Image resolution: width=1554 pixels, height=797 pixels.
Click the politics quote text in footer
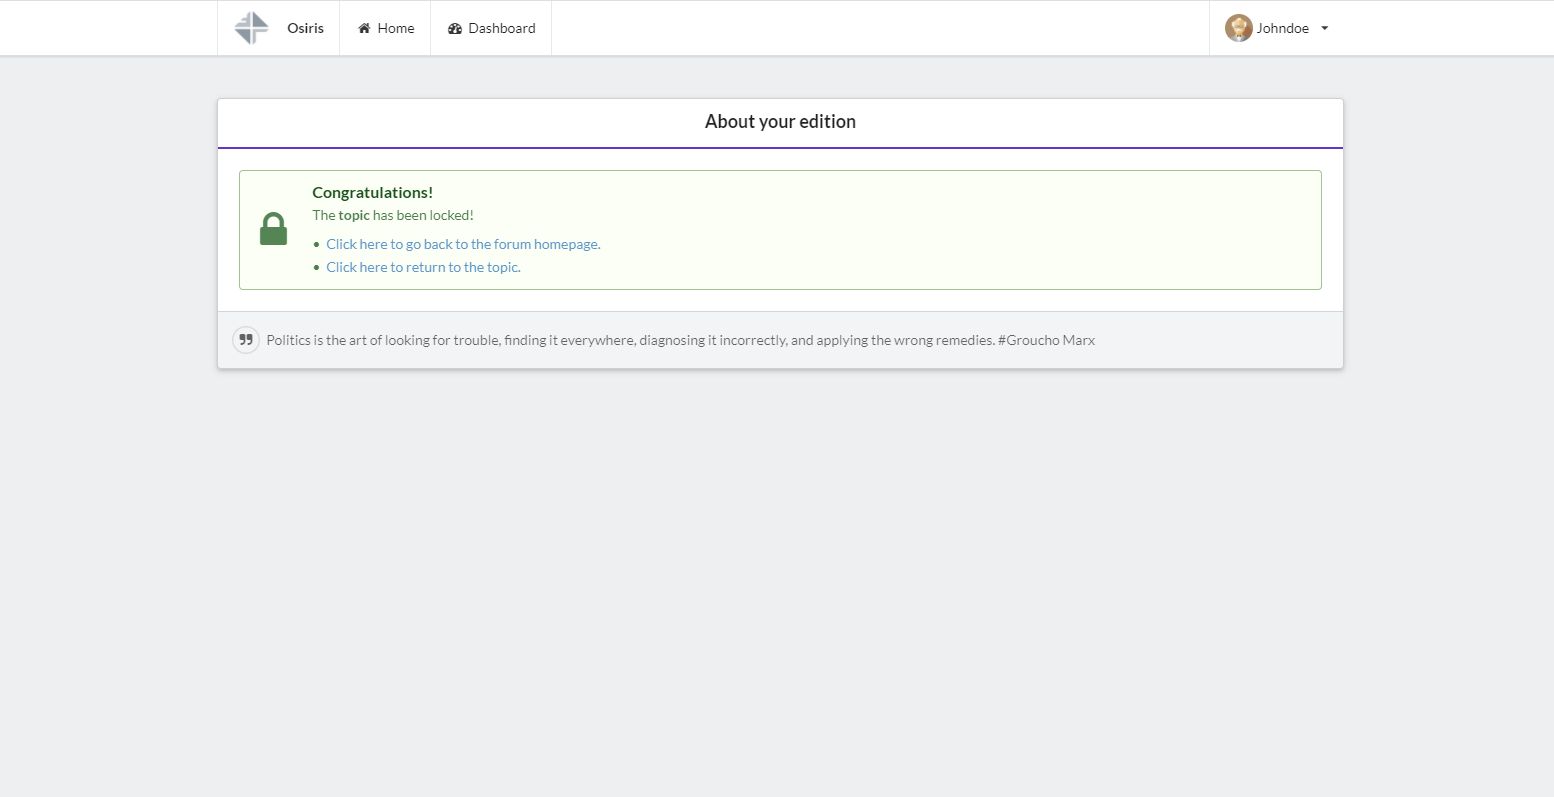[x=630, y=340]
